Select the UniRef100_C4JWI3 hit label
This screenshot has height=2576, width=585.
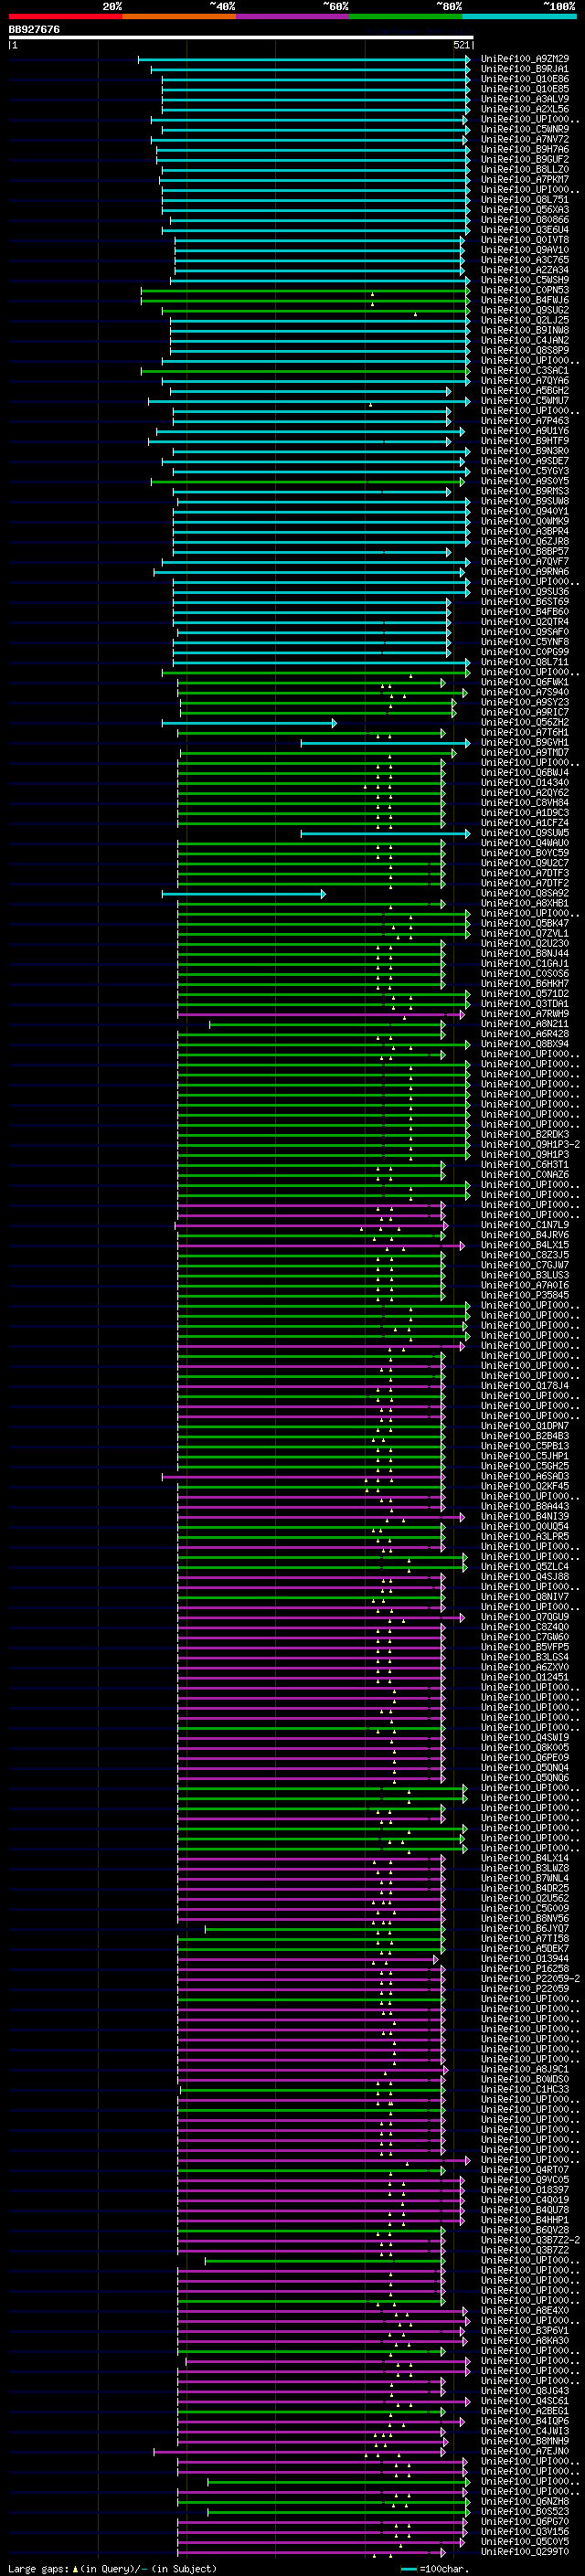coord(525,2430)
